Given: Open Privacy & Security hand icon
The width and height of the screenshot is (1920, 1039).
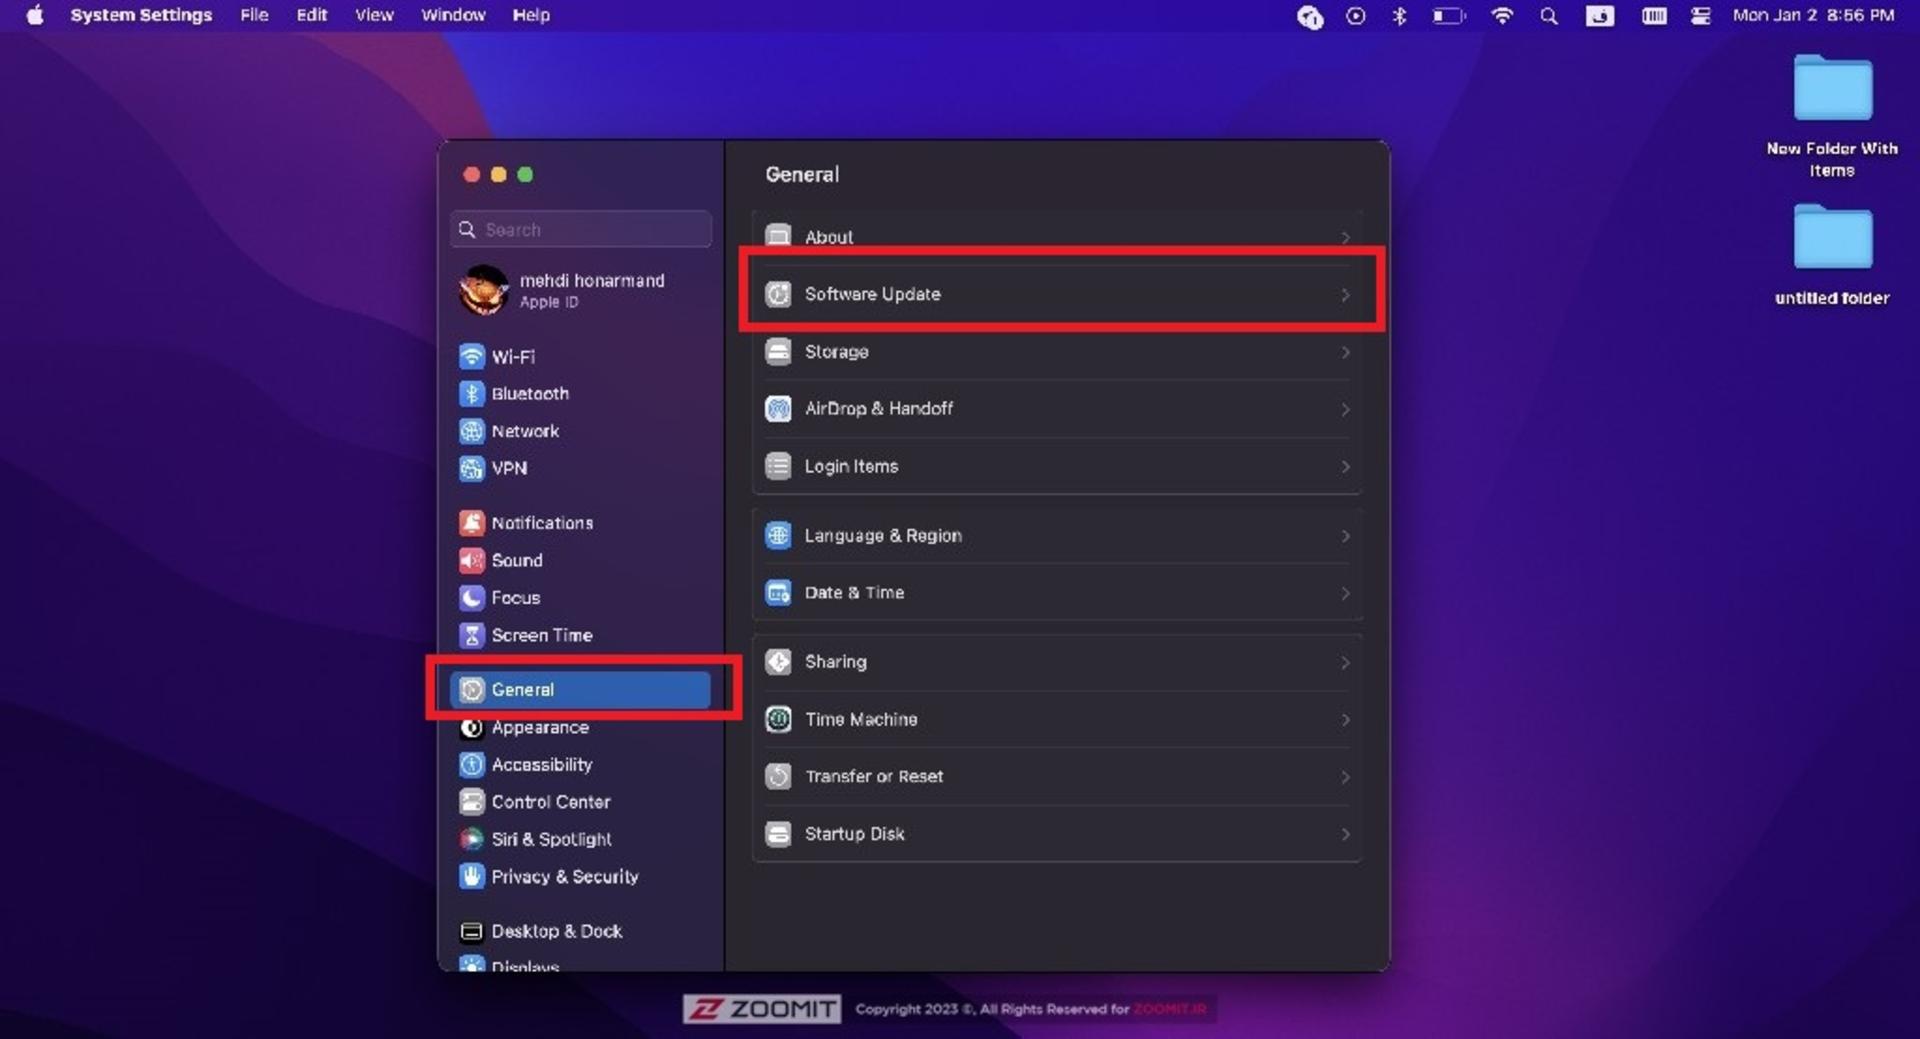Looking at the screenshot, I should point(471,876).
